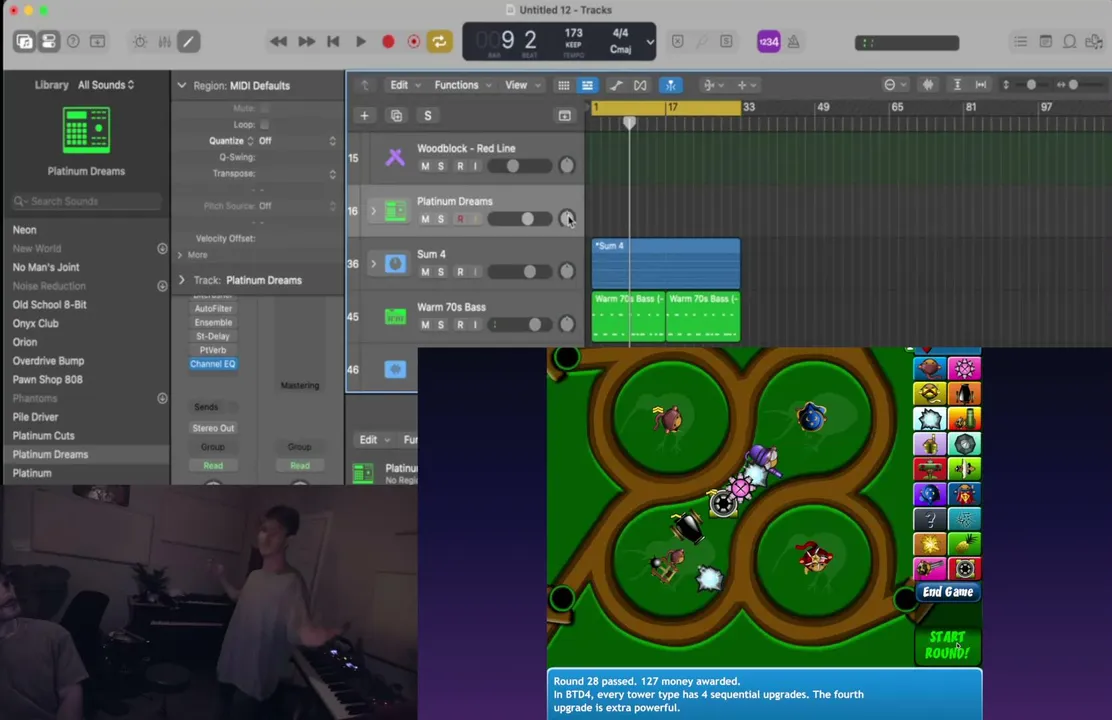Viewport: 1112px width, 720px height.
Task: Add new track with plus button
Action: (365, 116)
